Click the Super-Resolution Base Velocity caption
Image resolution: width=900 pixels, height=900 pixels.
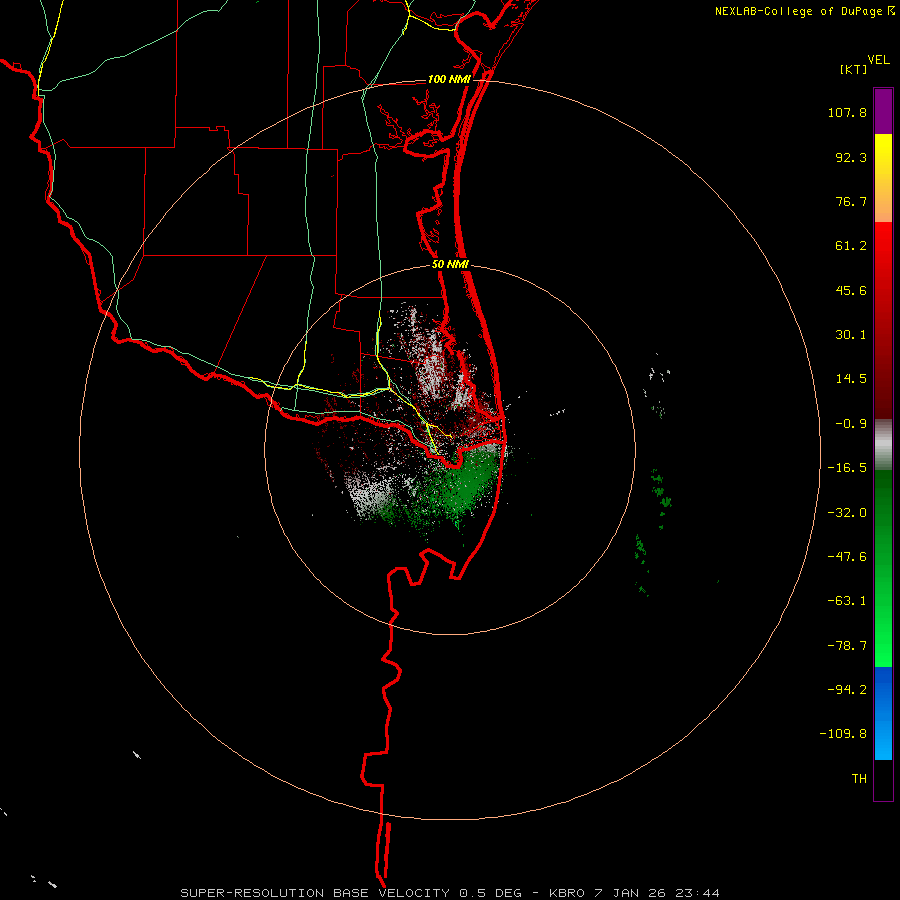tap(449, 893)
